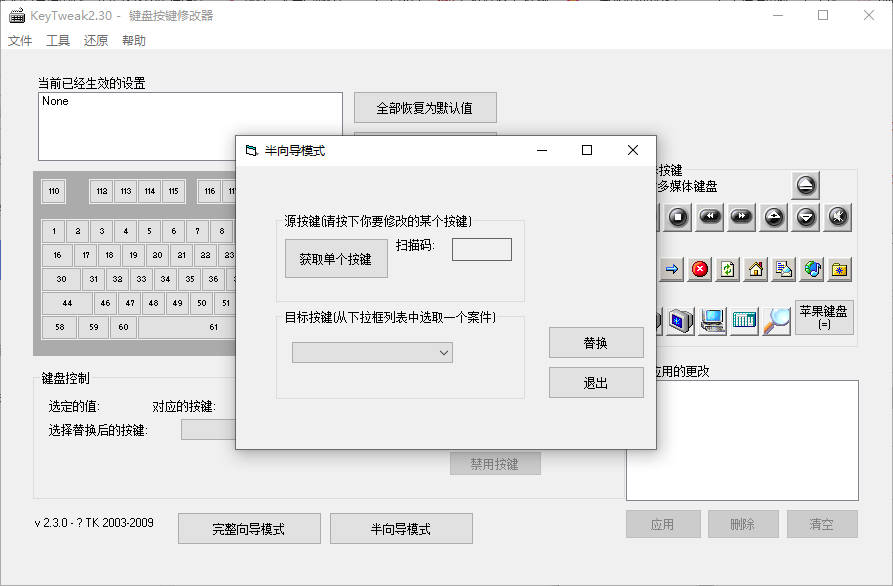Select keyboard key 115

[x=174, y=191]
